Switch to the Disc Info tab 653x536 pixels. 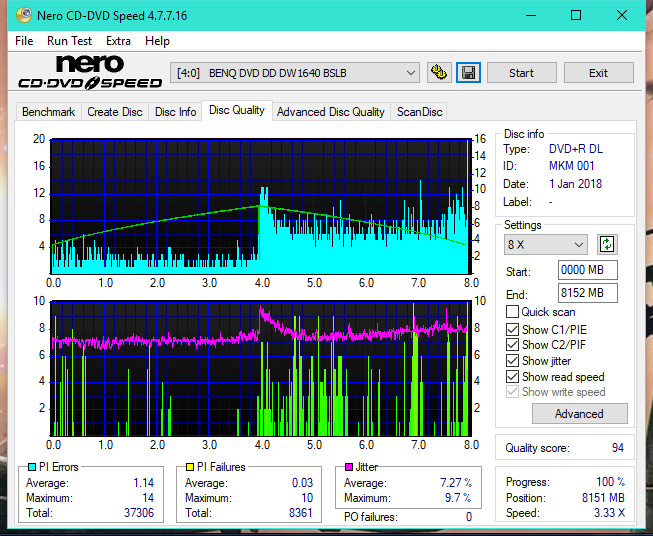coord(175,112)
